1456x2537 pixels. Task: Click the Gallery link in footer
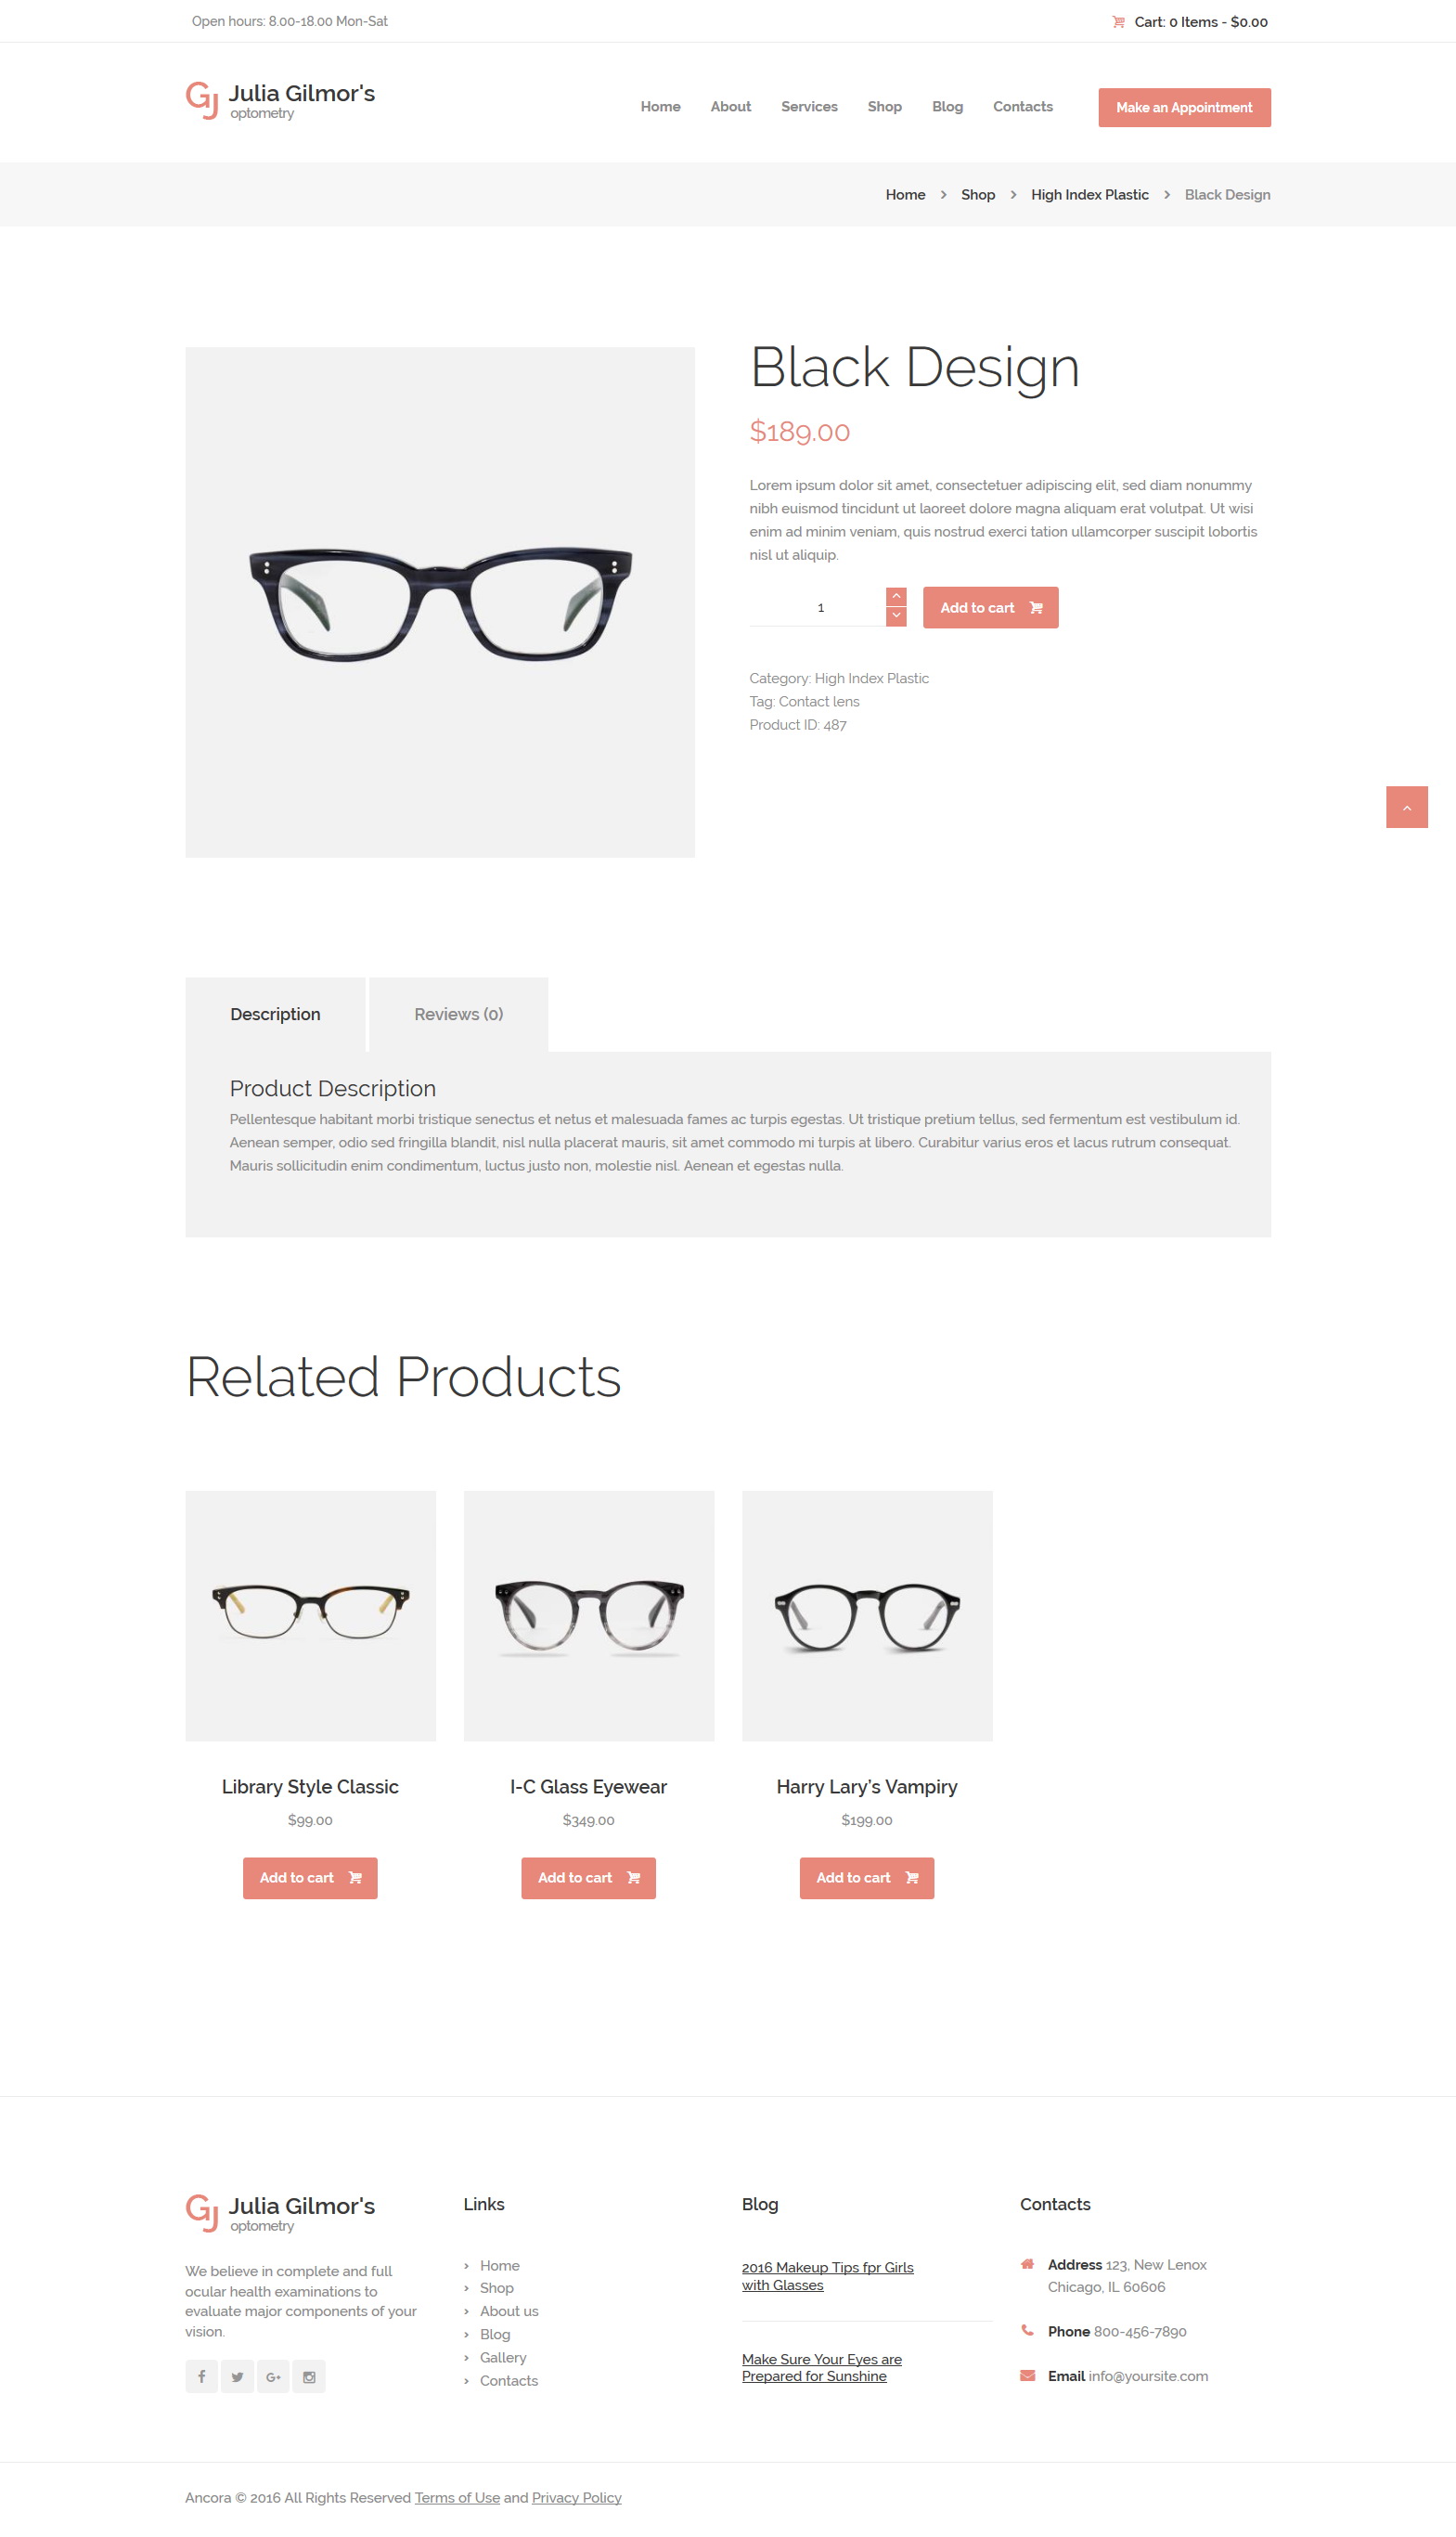503,2357
